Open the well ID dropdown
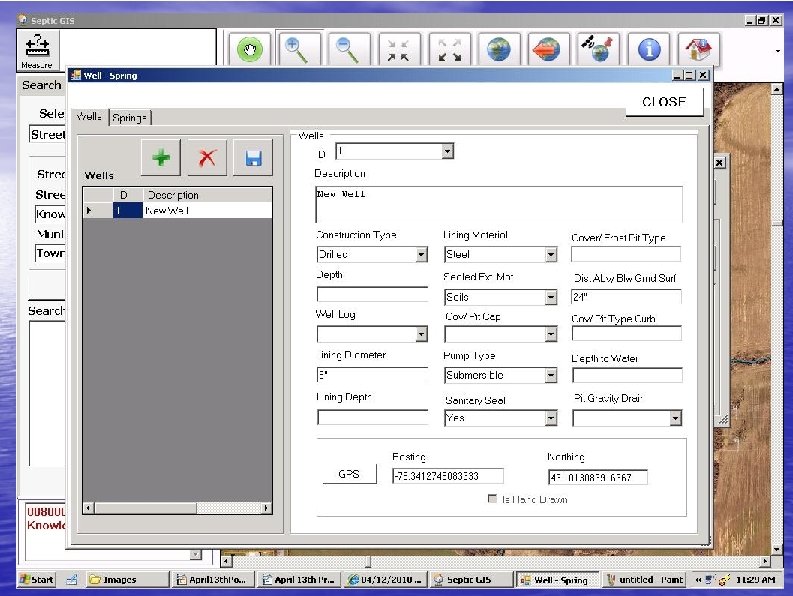This screenshot has height=596, width=793. (x=447, y=151)
